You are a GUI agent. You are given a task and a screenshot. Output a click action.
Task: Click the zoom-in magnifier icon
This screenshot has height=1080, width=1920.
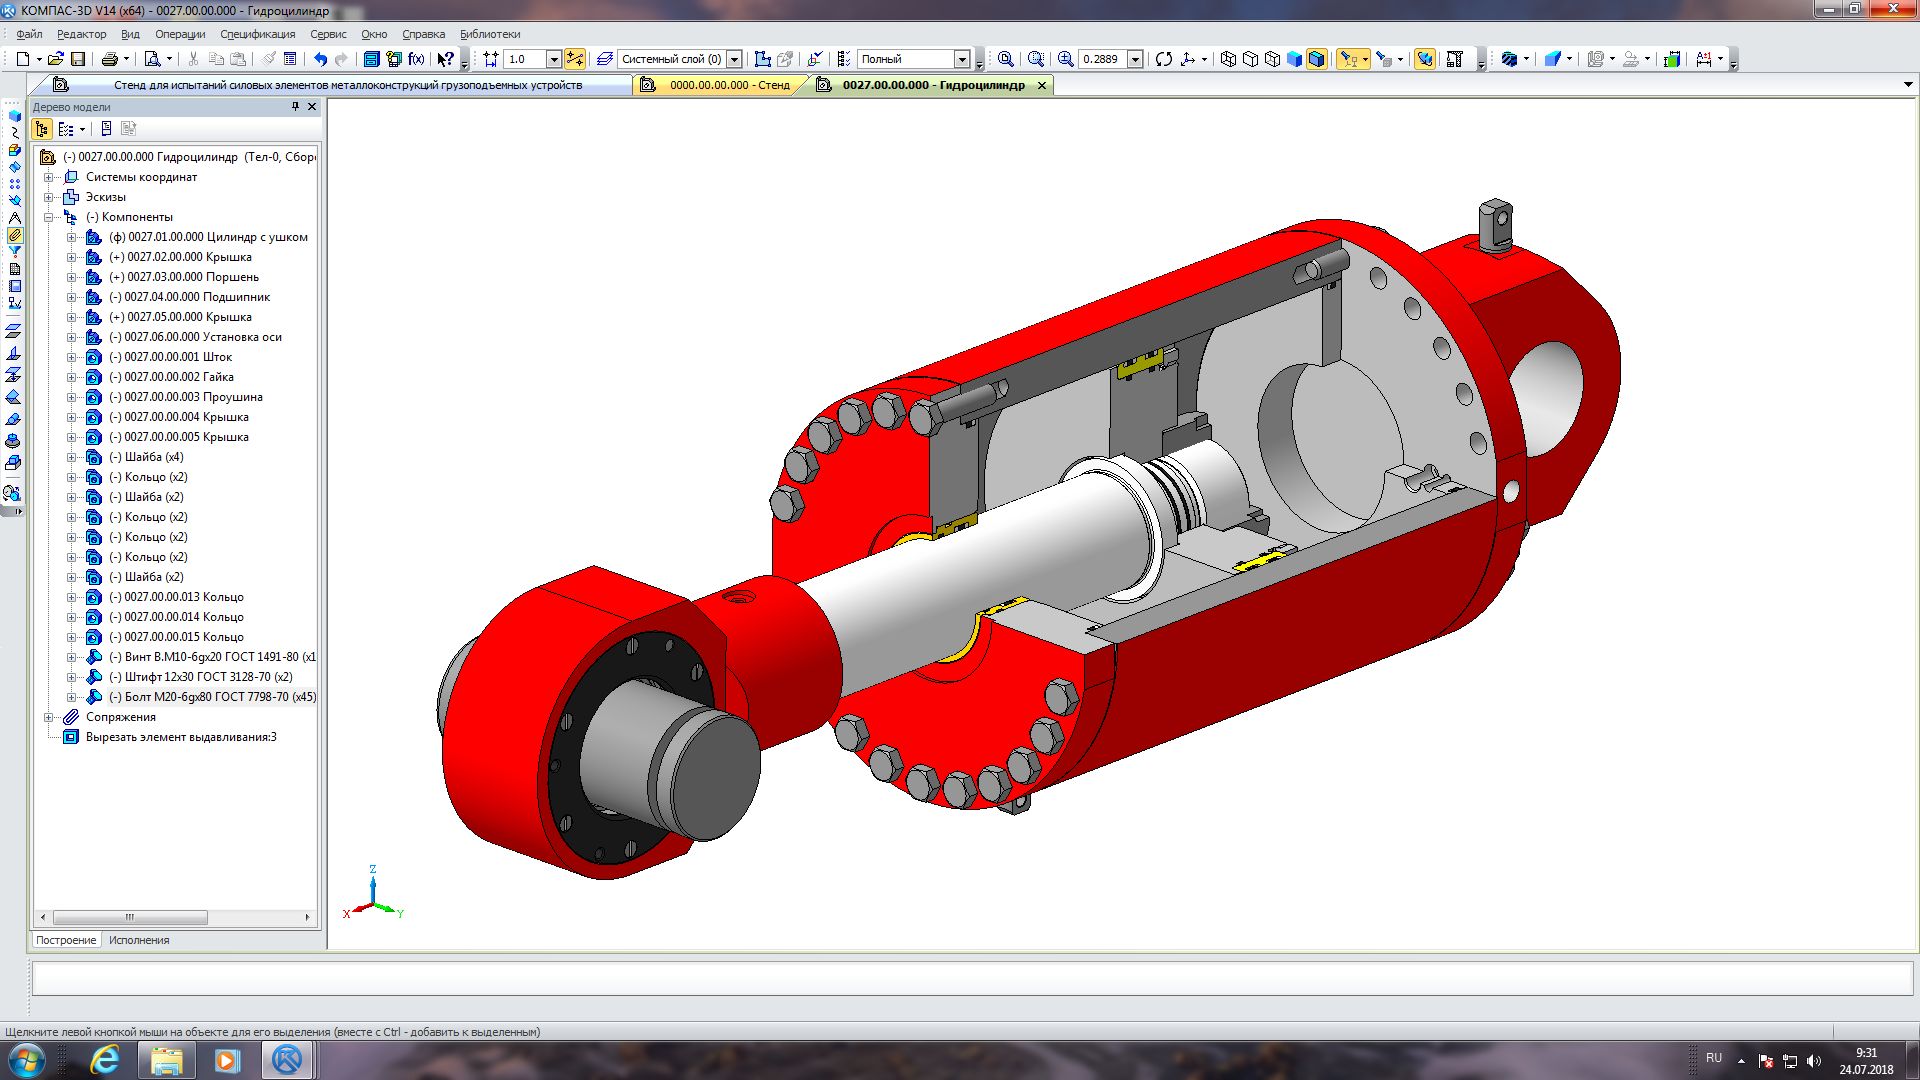[1065, 59]
